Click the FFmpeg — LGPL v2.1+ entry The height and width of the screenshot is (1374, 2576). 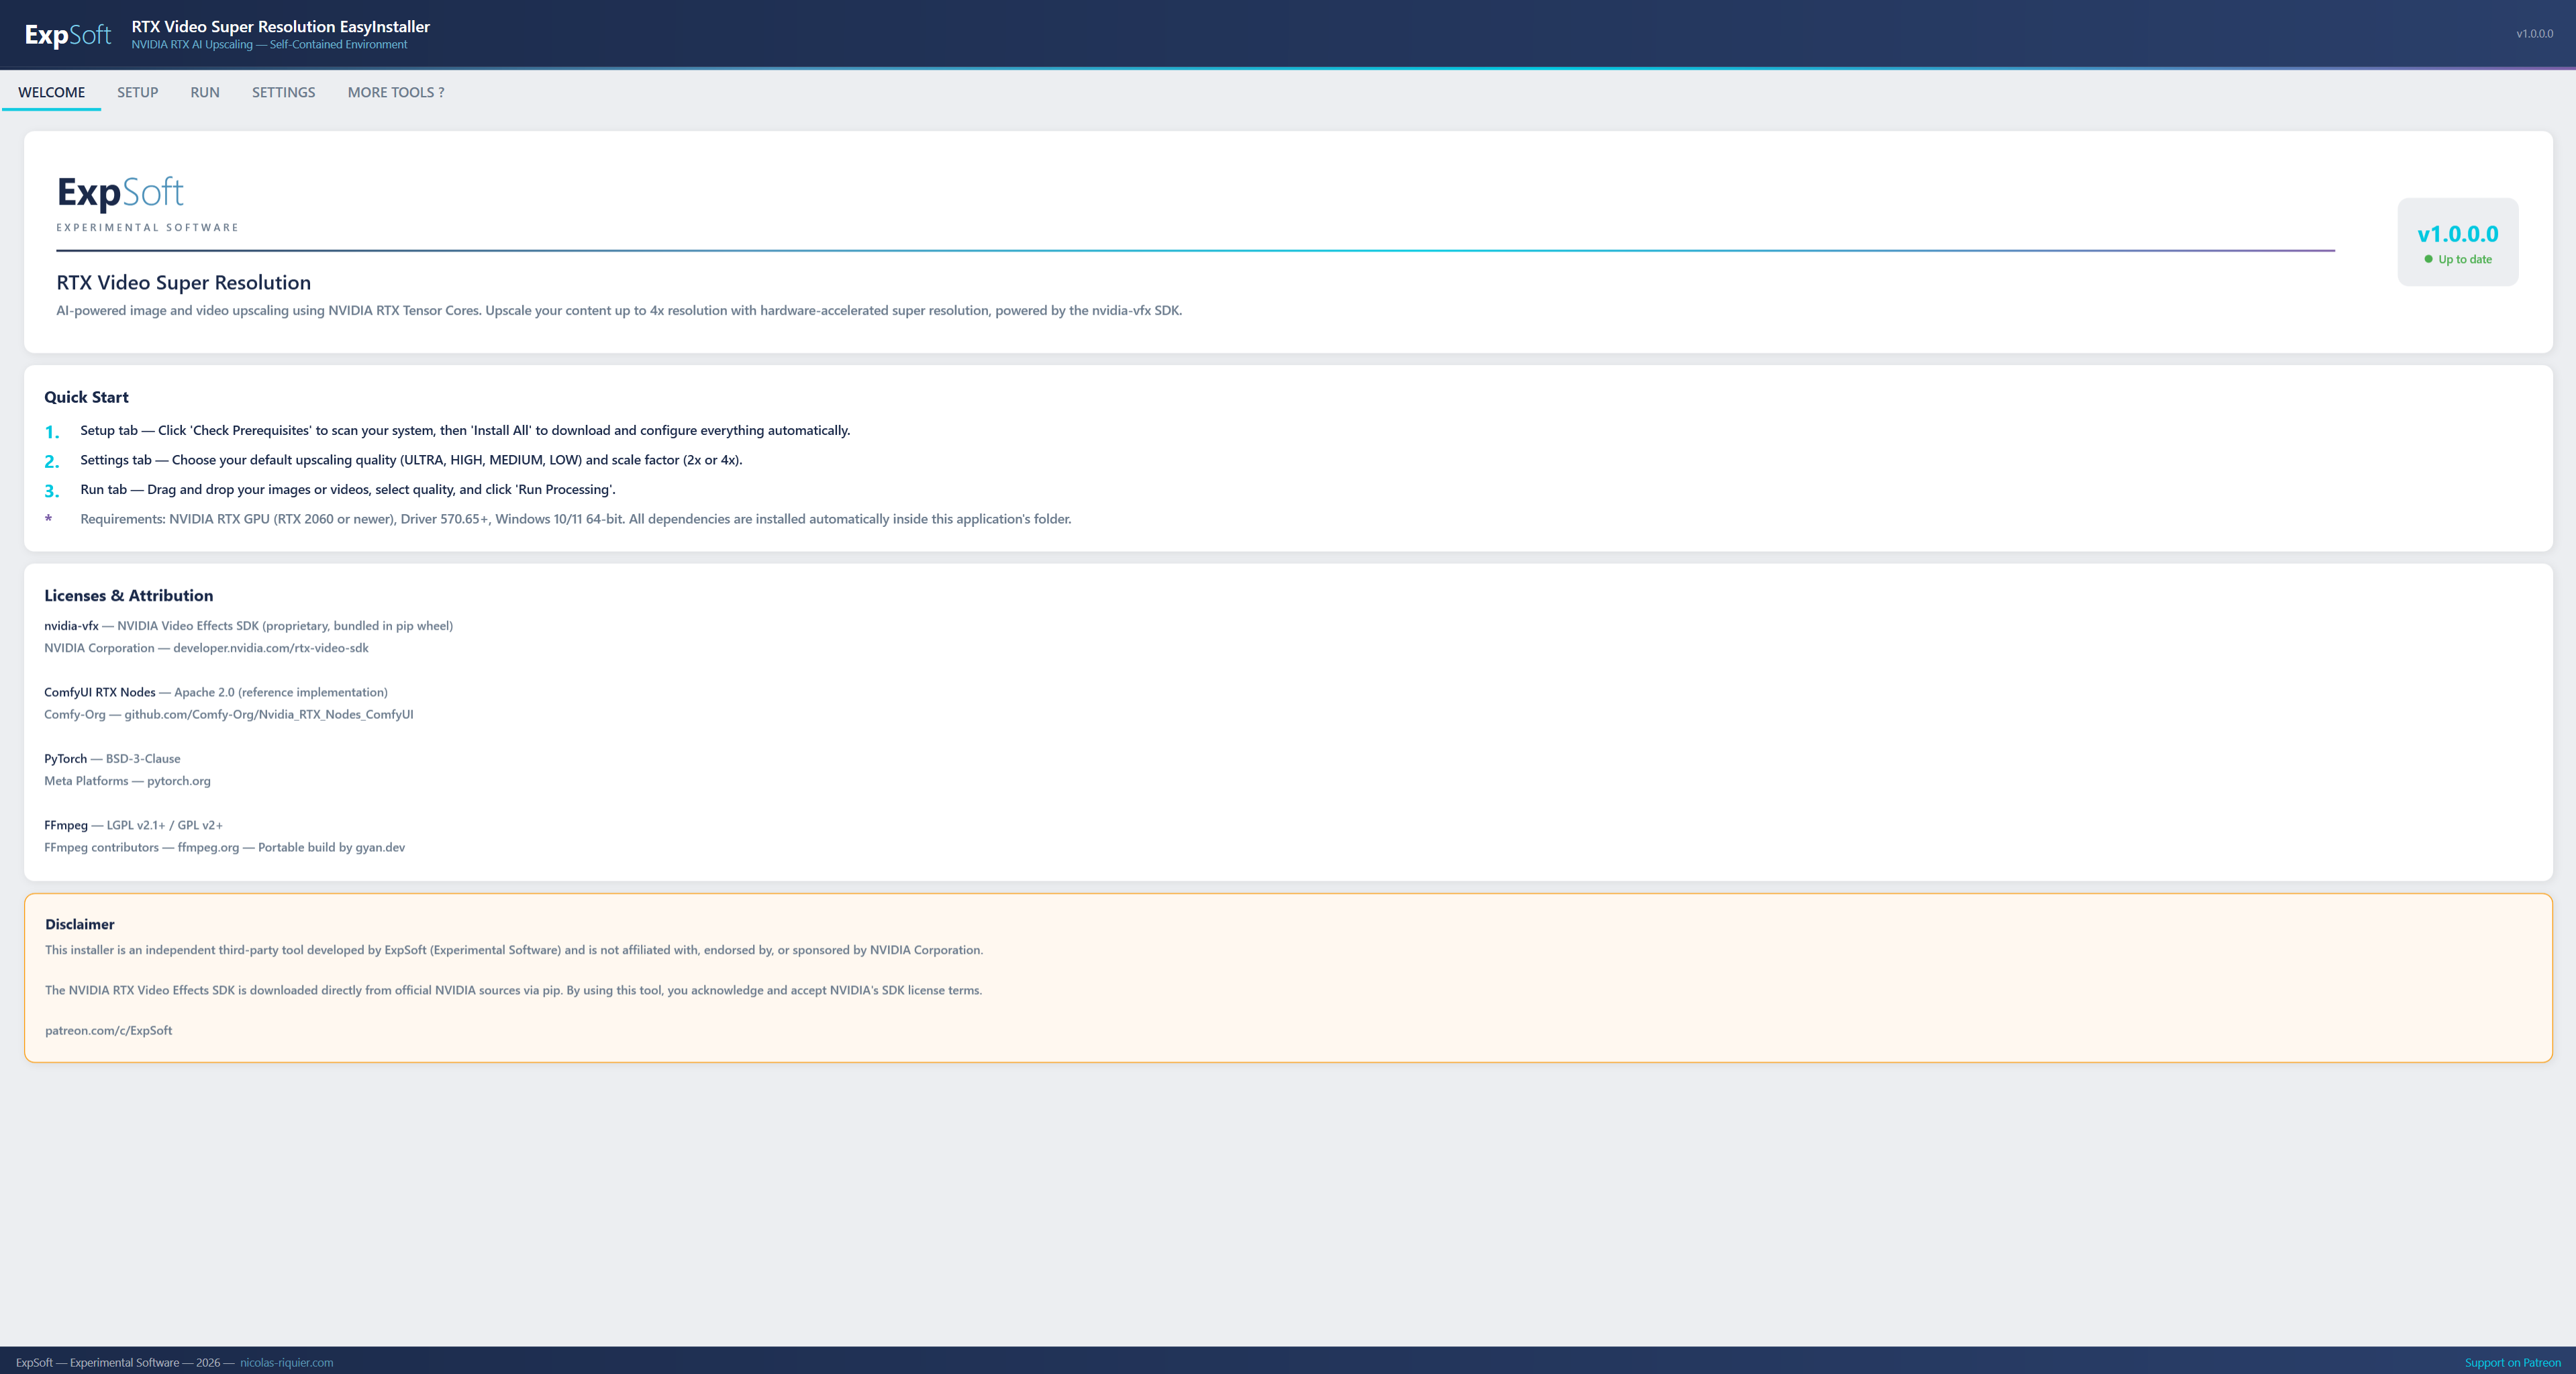133,825
